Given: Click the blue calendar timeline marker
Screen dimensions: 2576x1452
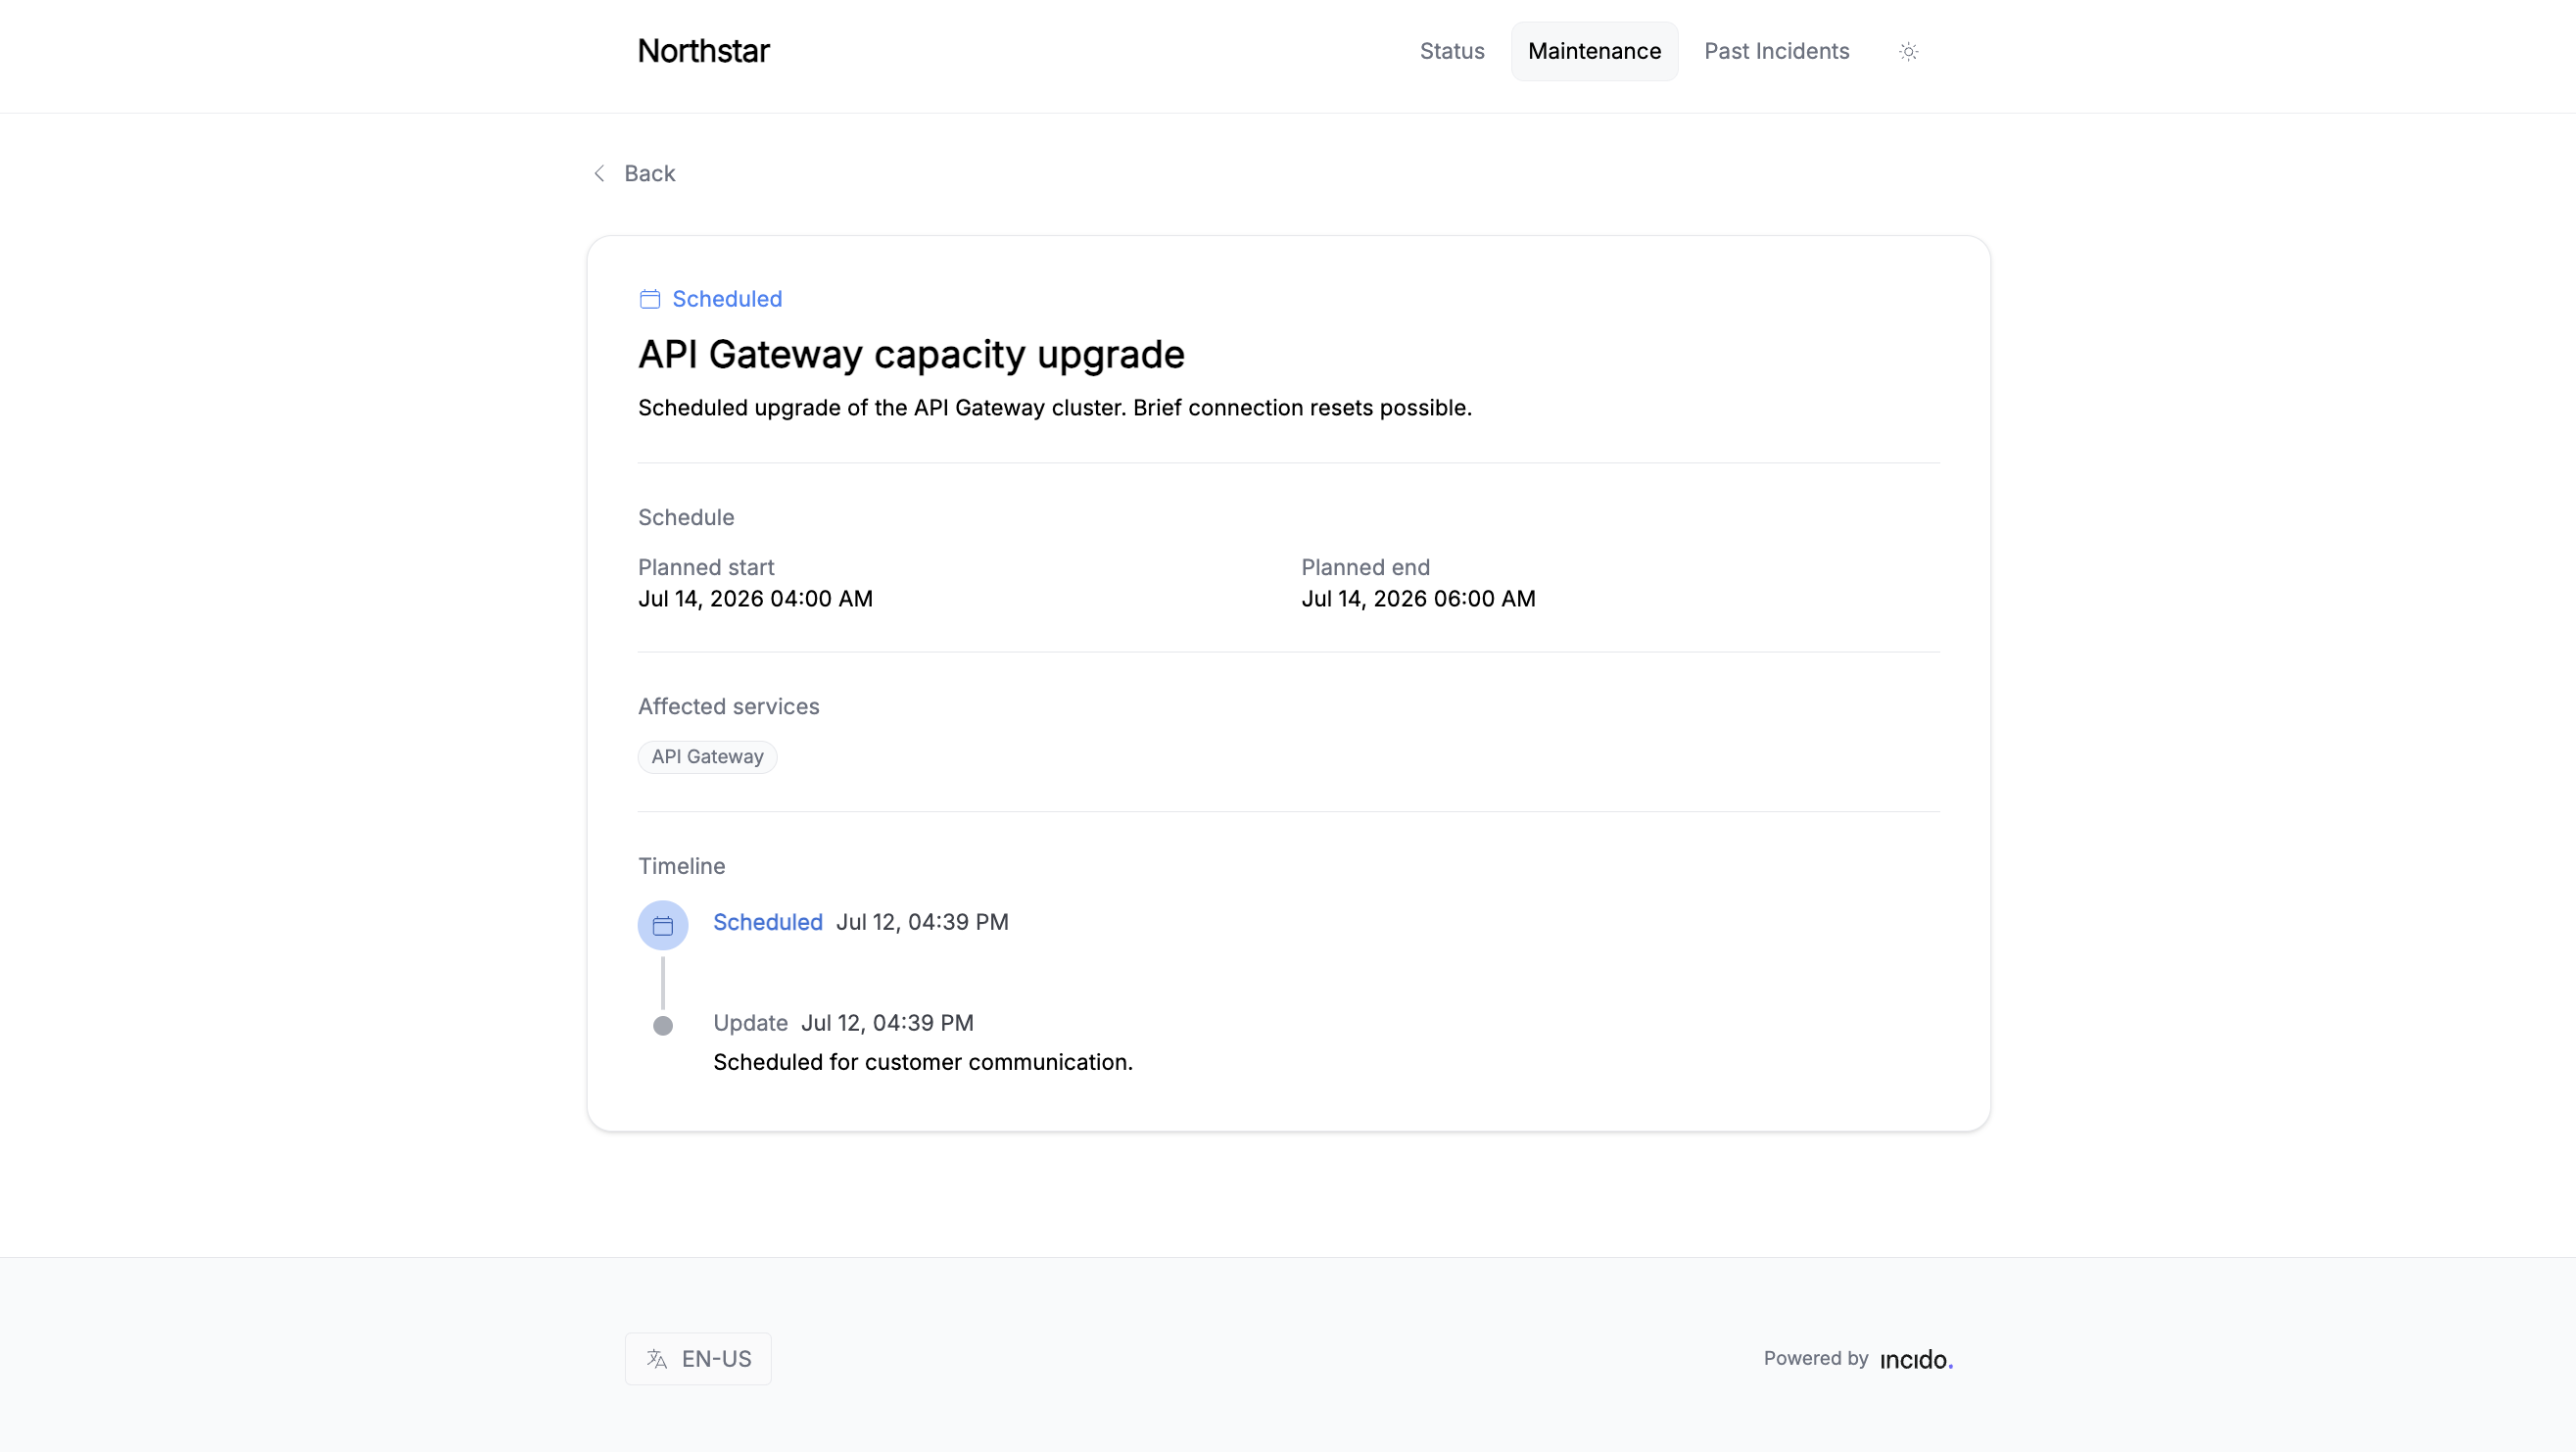Looking at the screenshot, I should click(x=663, y=926).
